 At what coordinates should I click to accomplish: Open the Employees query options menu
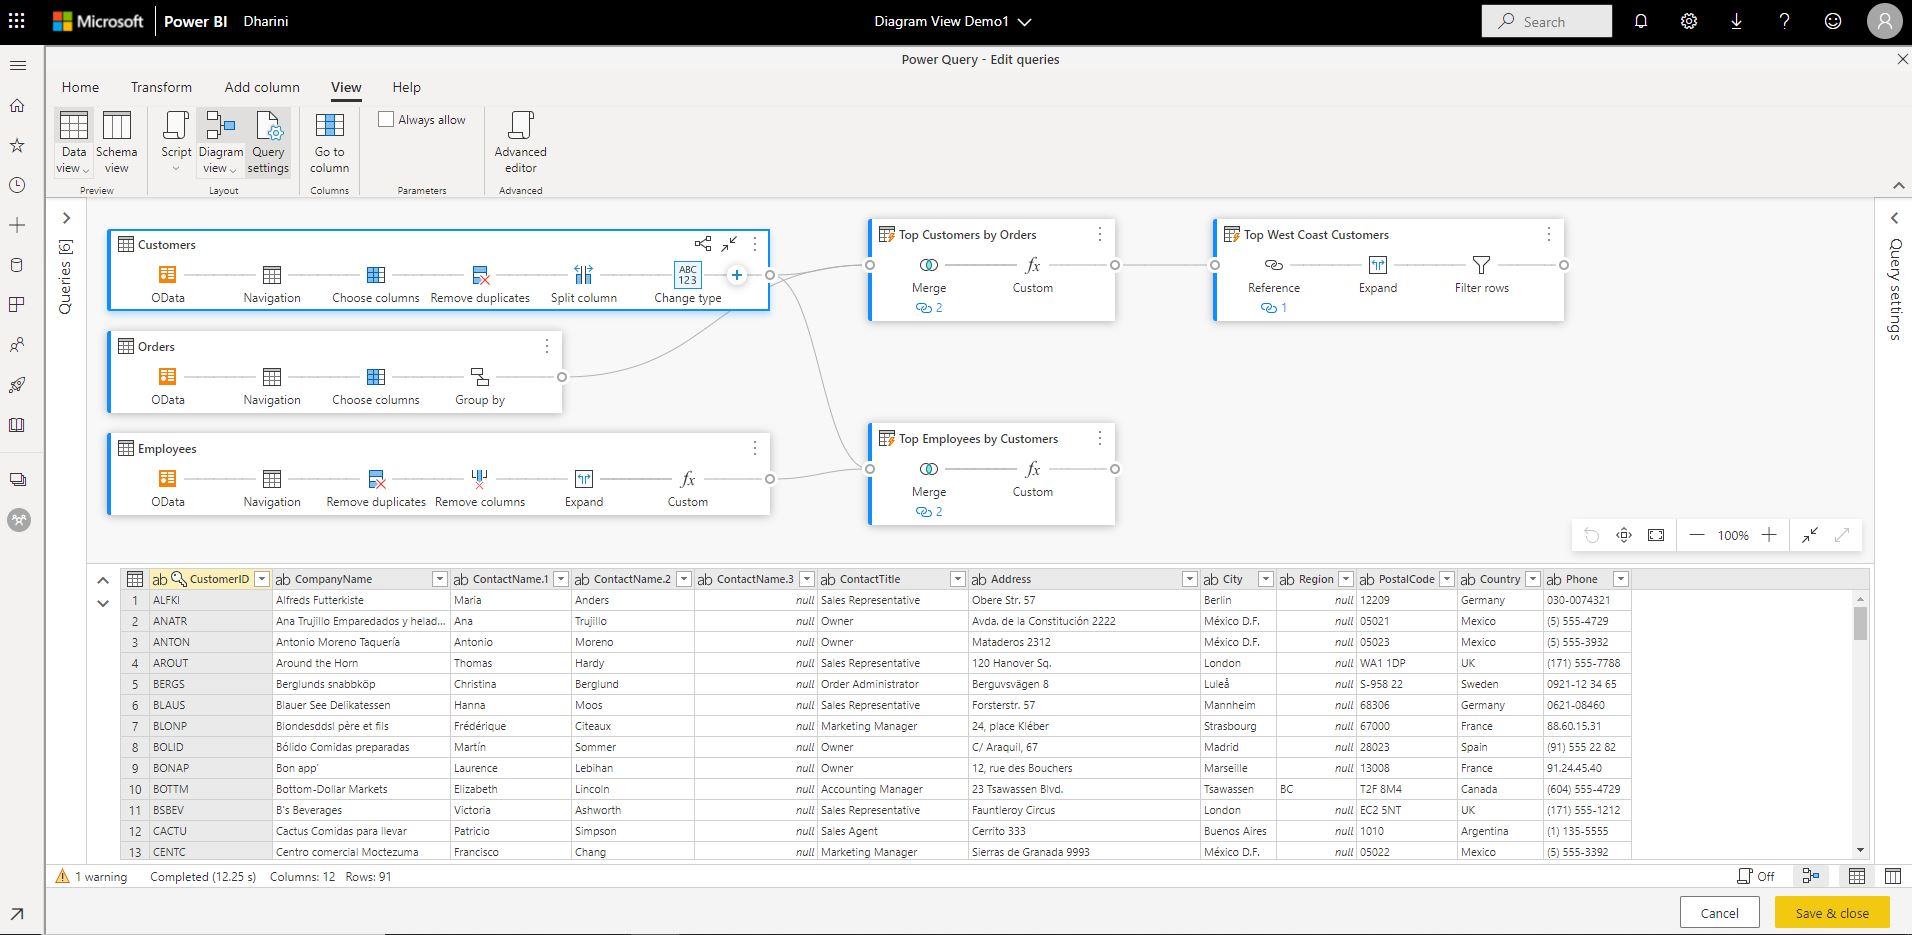[755, 448]
